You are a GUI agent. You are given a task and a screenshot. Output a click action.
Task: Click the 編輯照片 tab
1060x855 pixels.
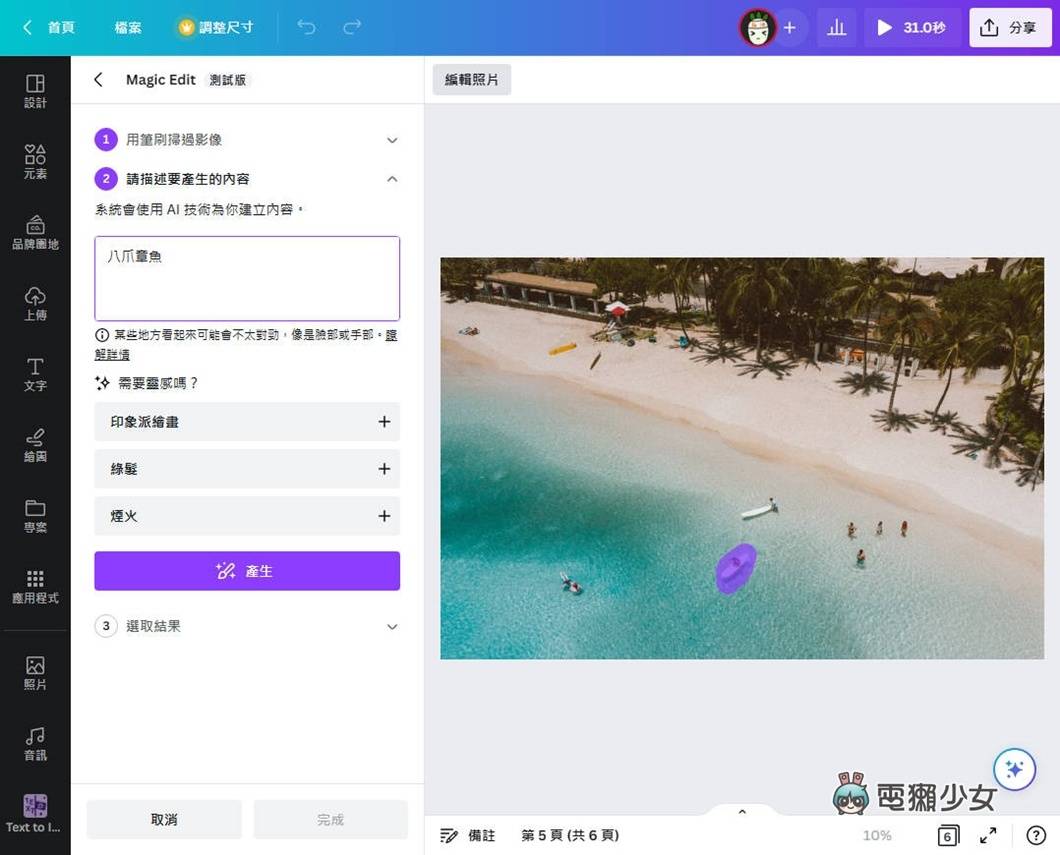click(471, 78)
